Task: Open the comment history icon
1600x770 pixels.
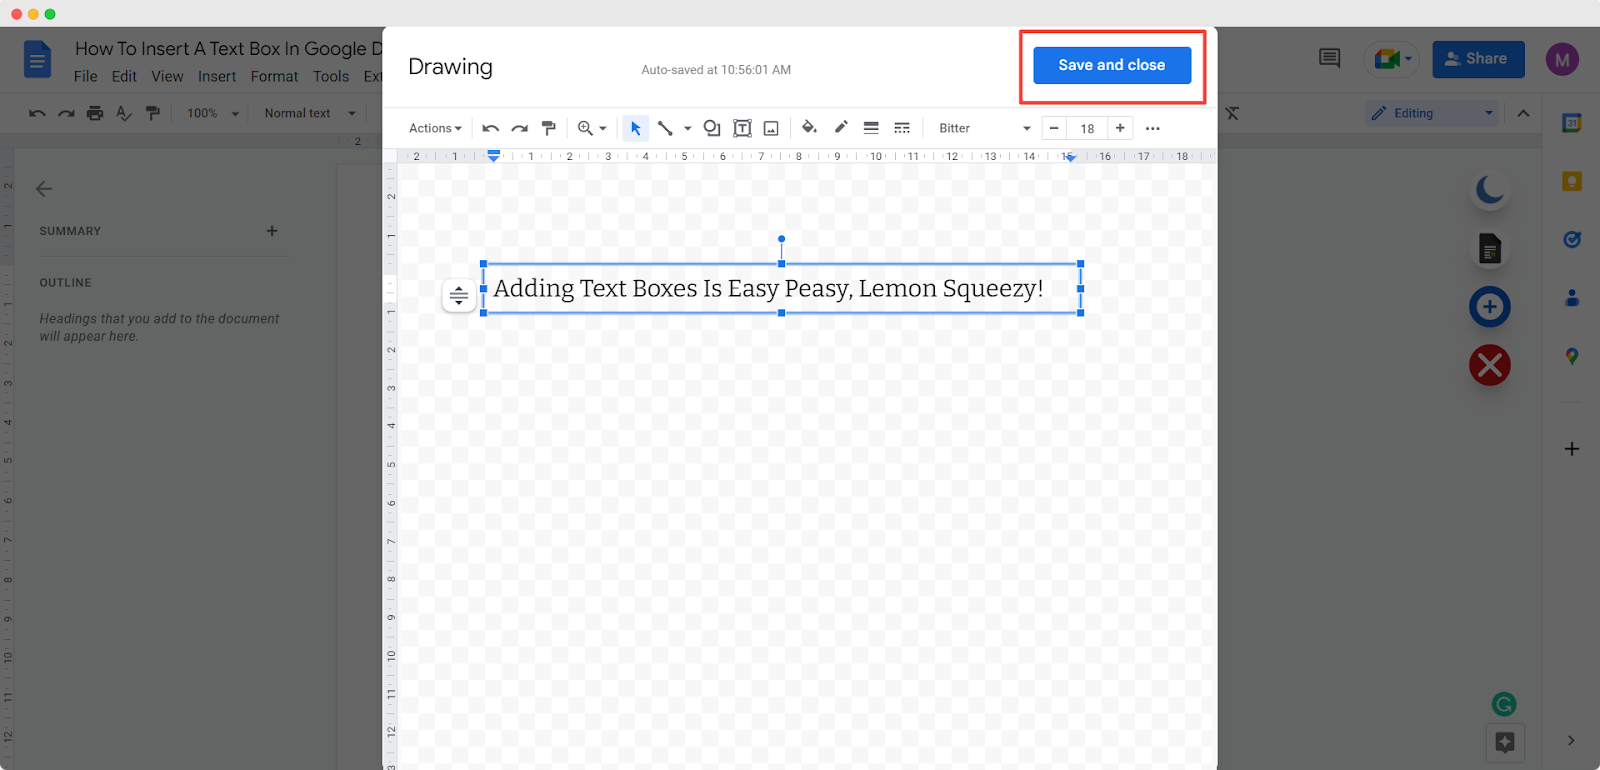Action: coord(1329,59)
